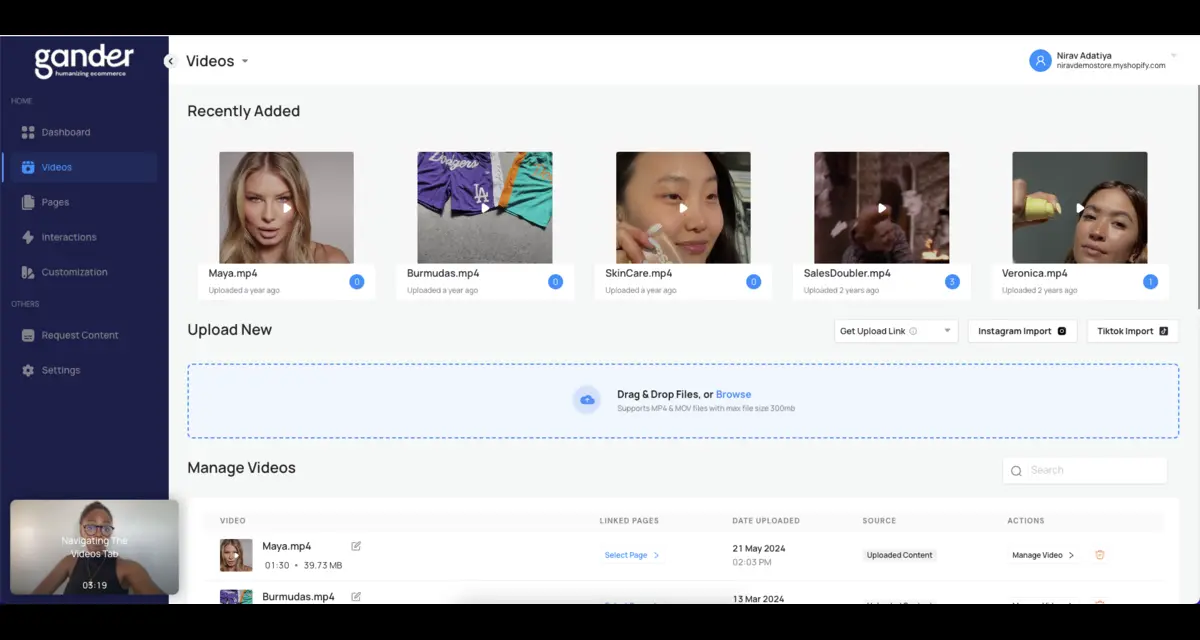The width and height of the screenshot is (1200, 640).
Task: Click the search magnifier icon
Action: pos(1017,471)
